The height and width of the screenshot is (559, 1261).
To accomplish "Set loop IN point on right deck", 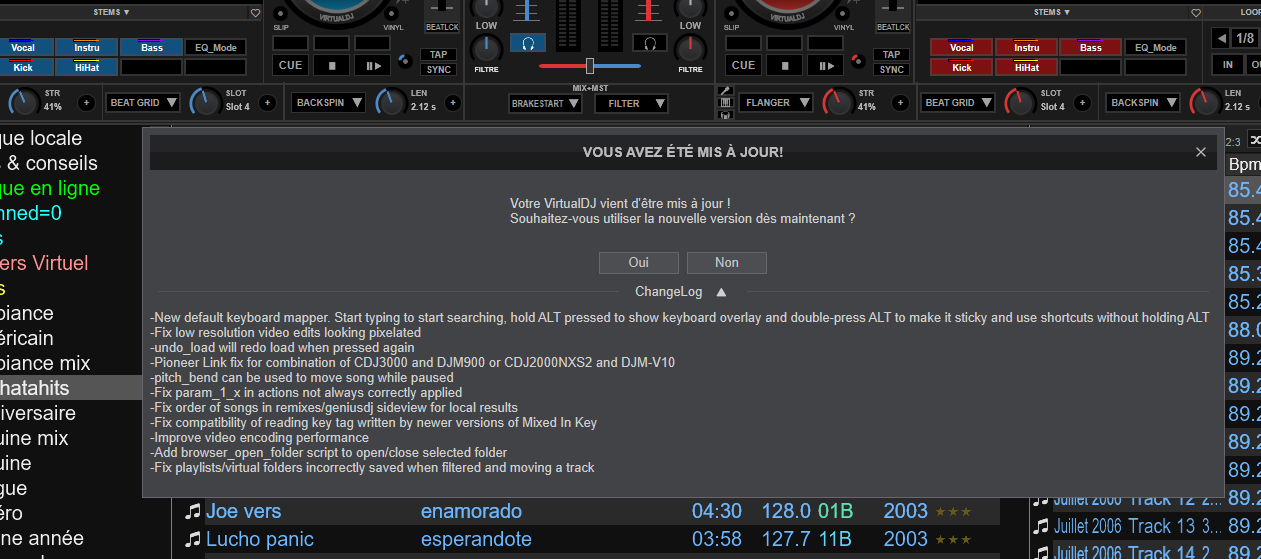I will click(x=1227, y=64).
